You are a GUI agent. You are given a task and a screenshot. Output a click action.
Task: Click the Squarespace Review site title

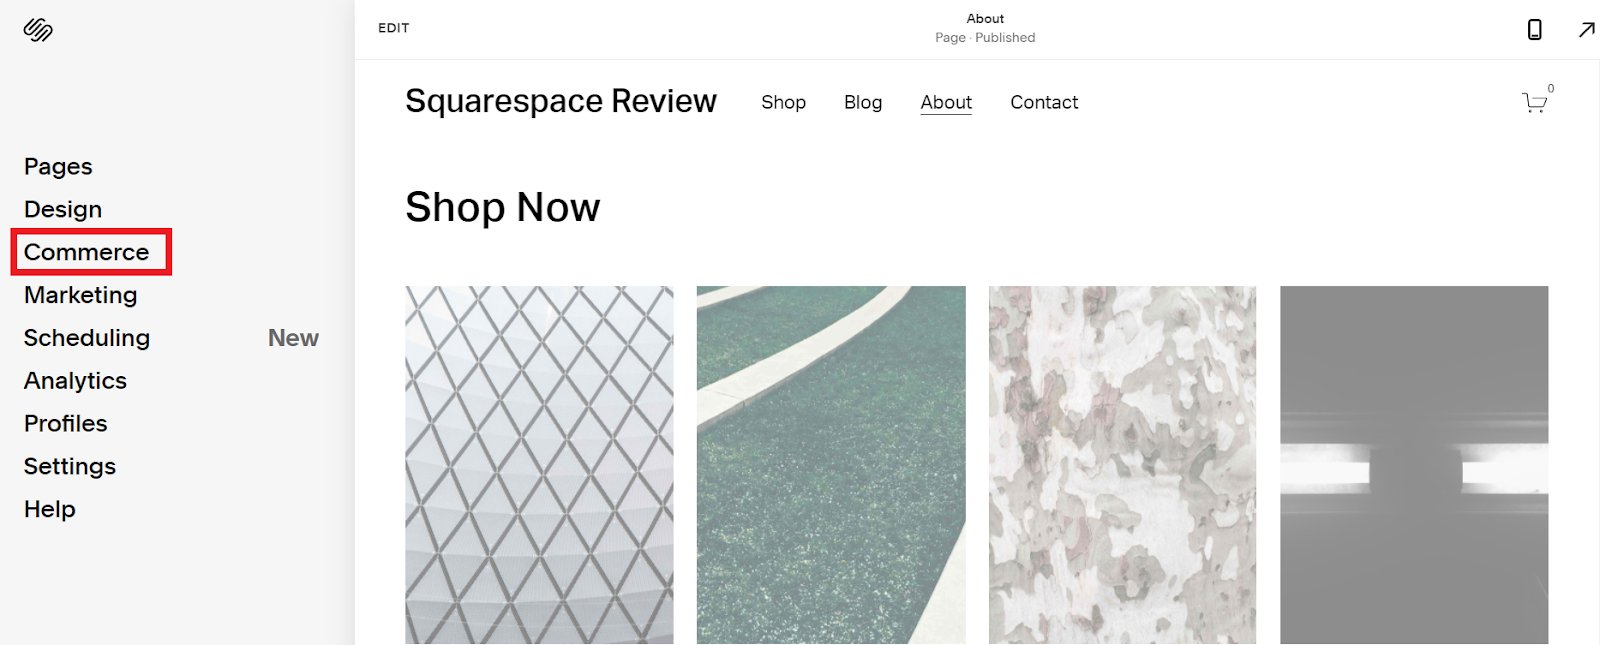(561, 101)
